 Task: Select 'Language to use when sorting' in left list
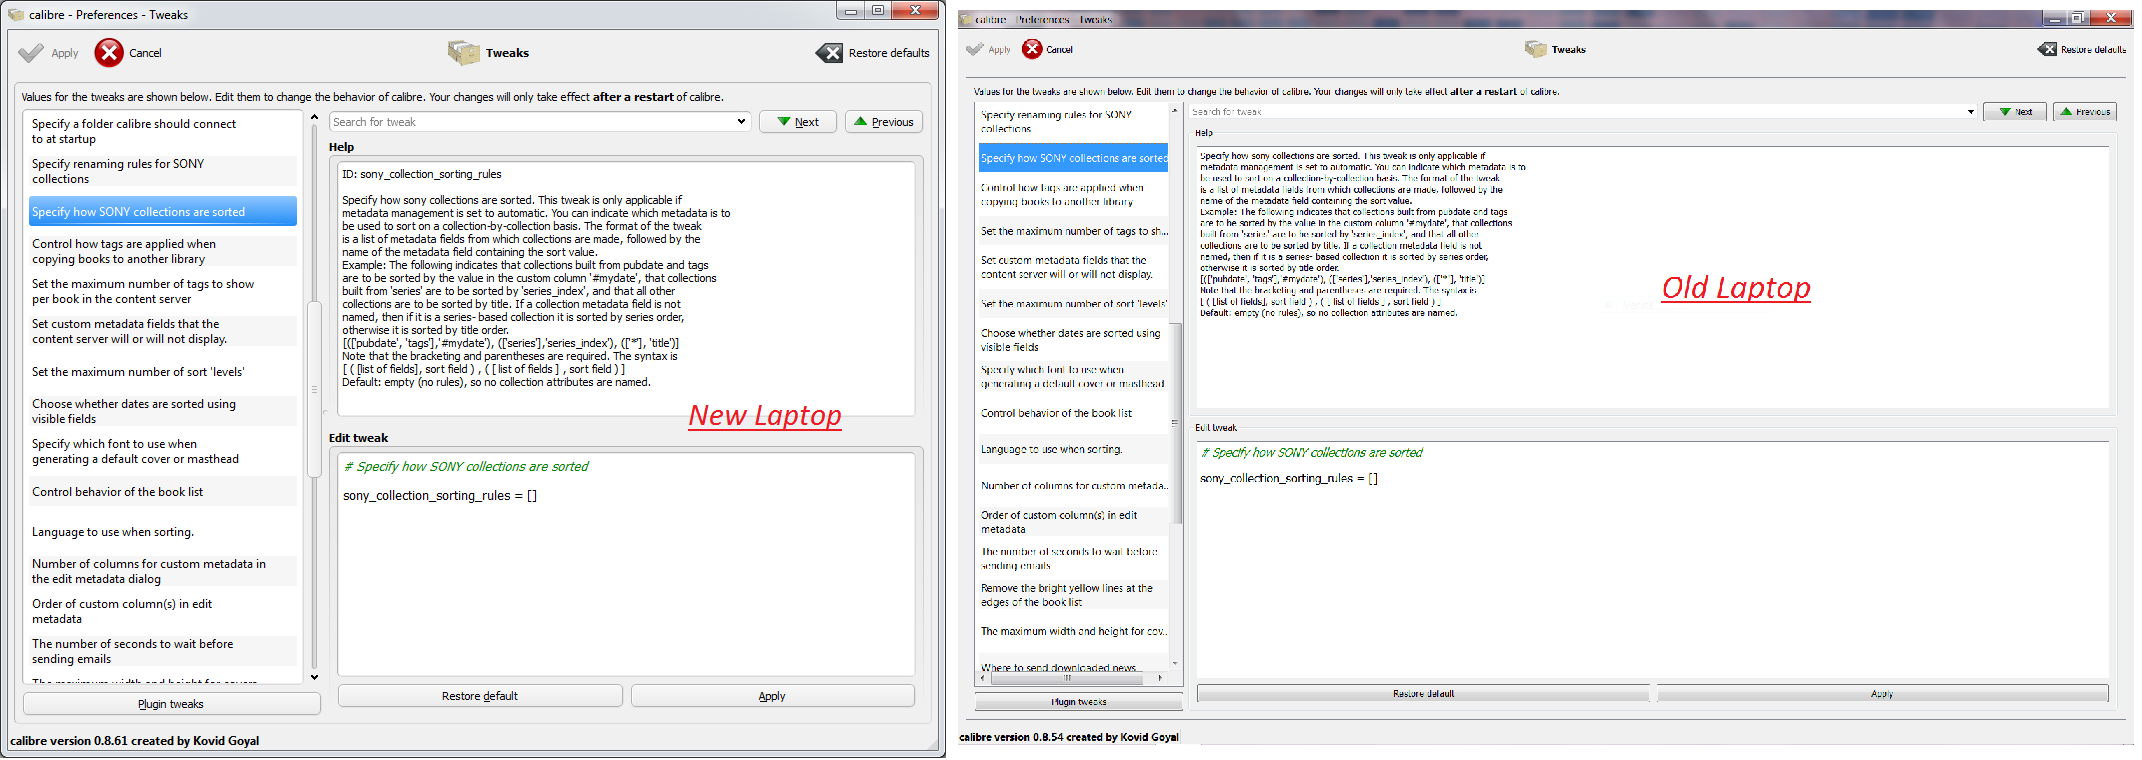163,531
